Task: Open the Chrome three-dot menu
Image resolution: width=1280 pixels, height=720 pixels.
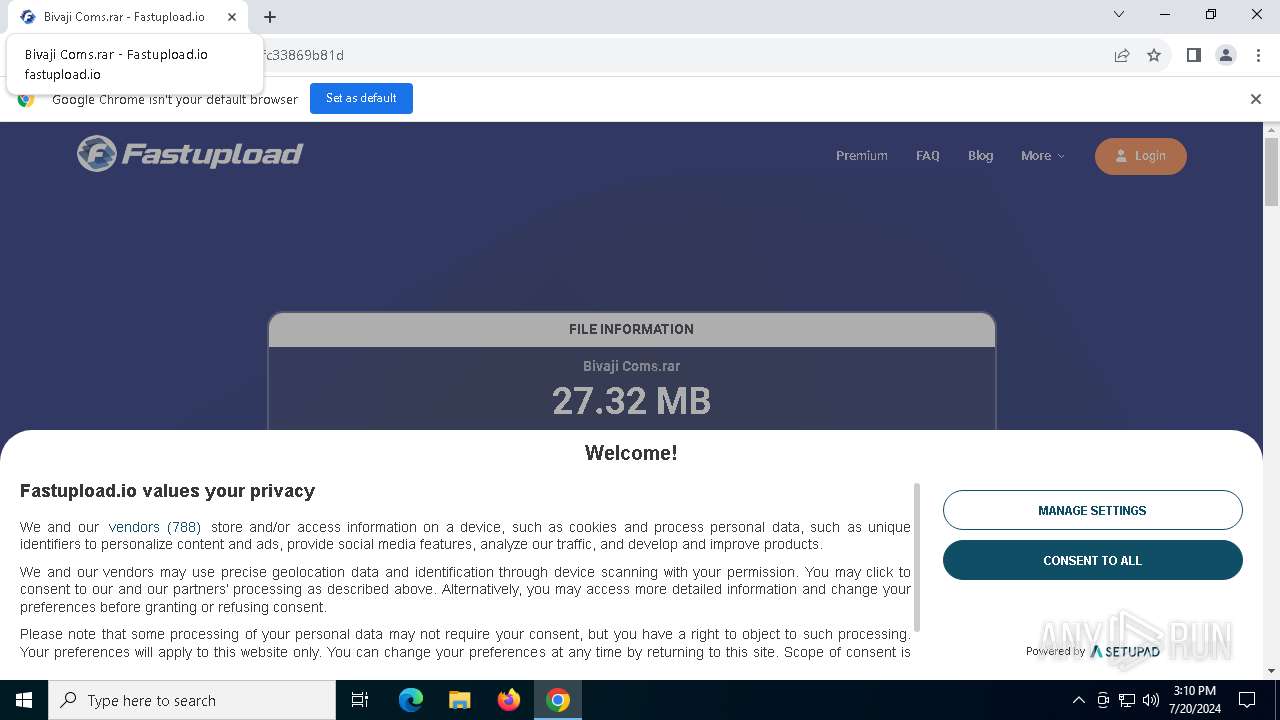Action: coord(1258,55)
